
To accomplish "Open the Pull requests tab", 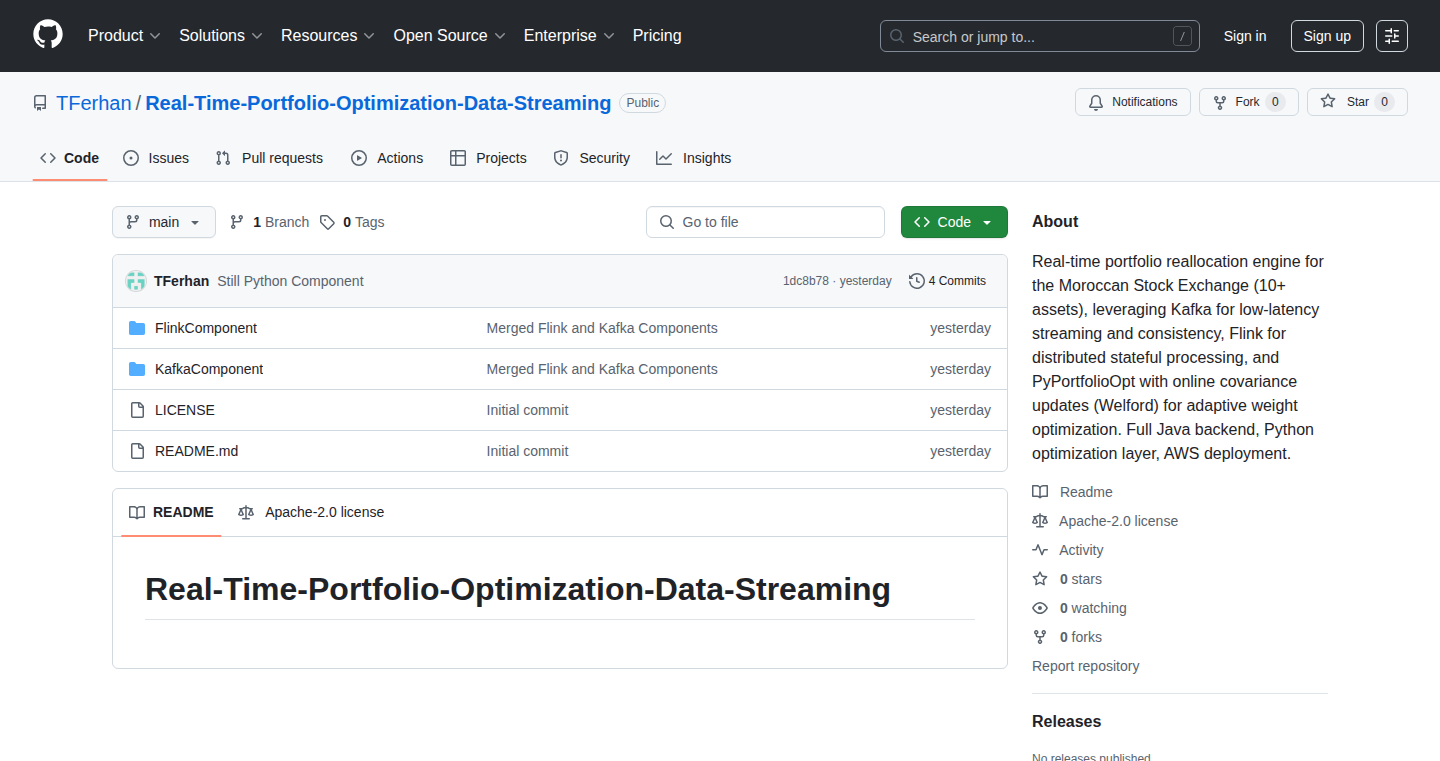I will [x=269, y=158].
